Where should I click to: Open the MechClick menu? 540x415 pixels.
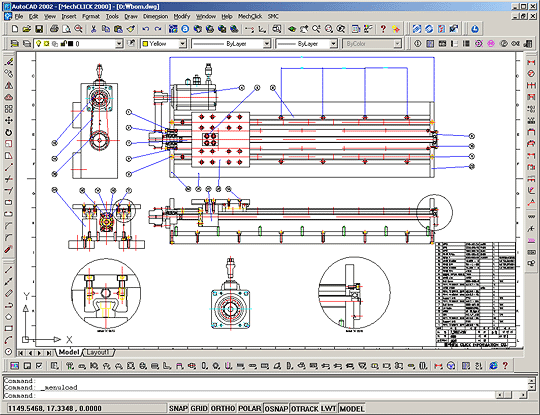250,16
